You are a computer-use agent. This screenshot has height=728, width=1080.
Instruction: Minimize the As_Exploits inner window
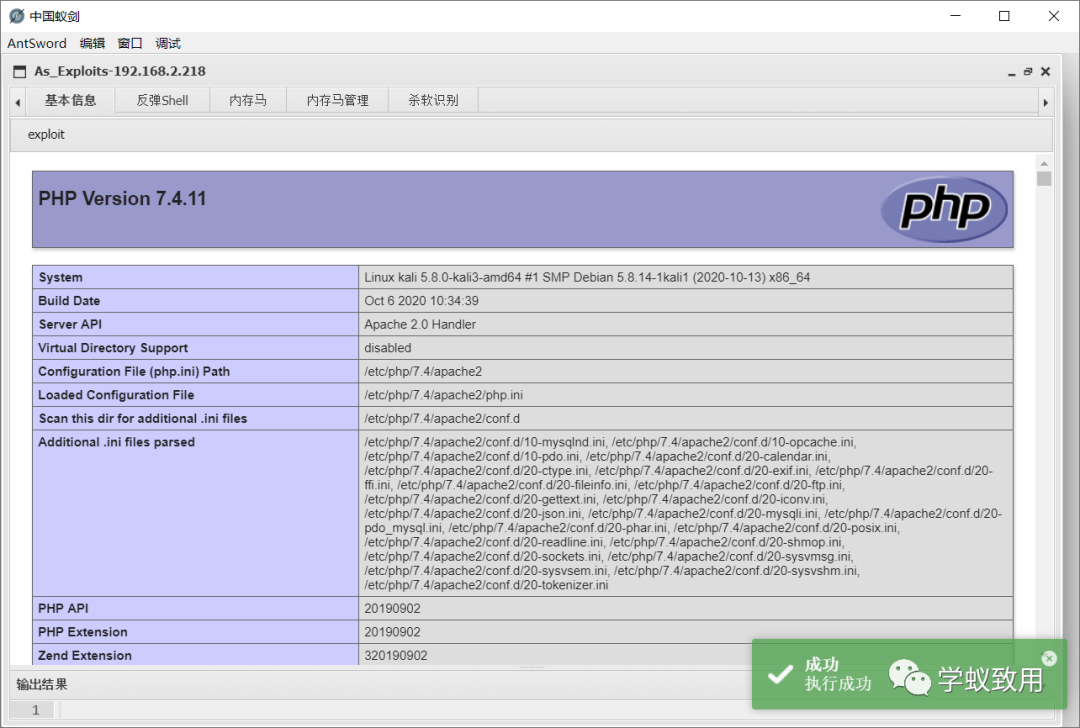[1011, 72]
